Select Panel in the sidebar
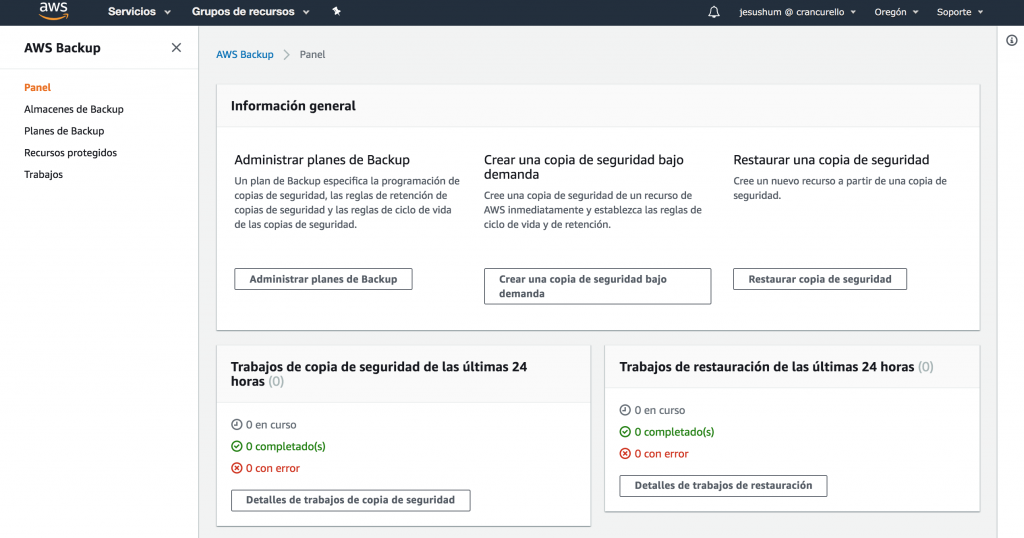 [37, 88]
